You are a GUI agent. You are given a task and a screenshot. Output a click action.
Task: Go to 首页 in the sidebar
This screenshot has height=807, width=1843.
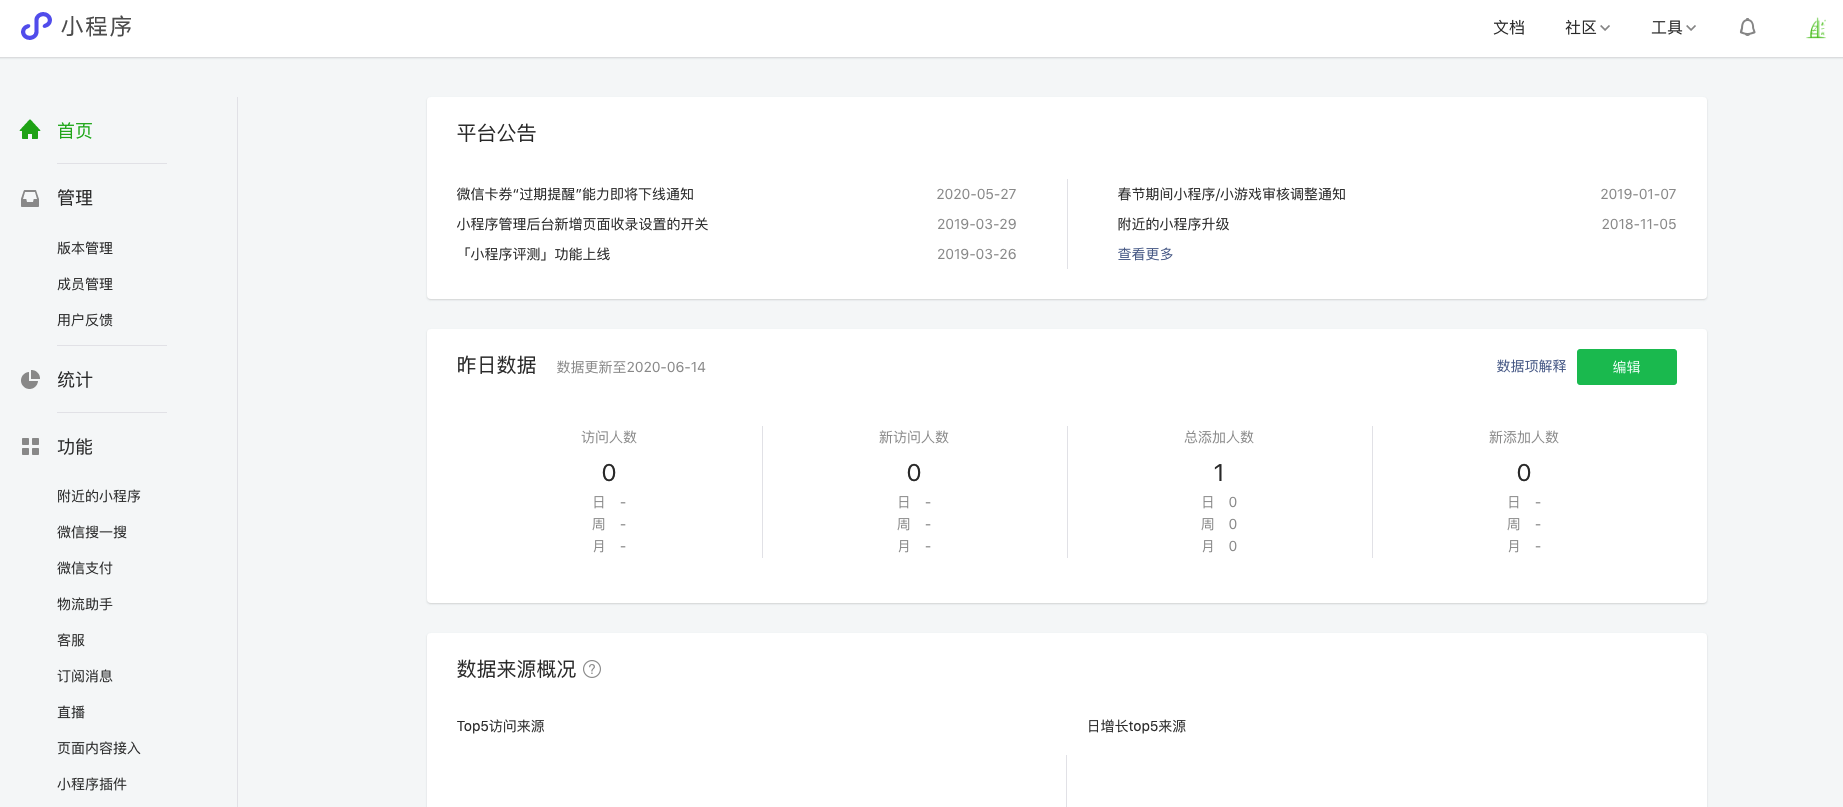tap(75, 130)
